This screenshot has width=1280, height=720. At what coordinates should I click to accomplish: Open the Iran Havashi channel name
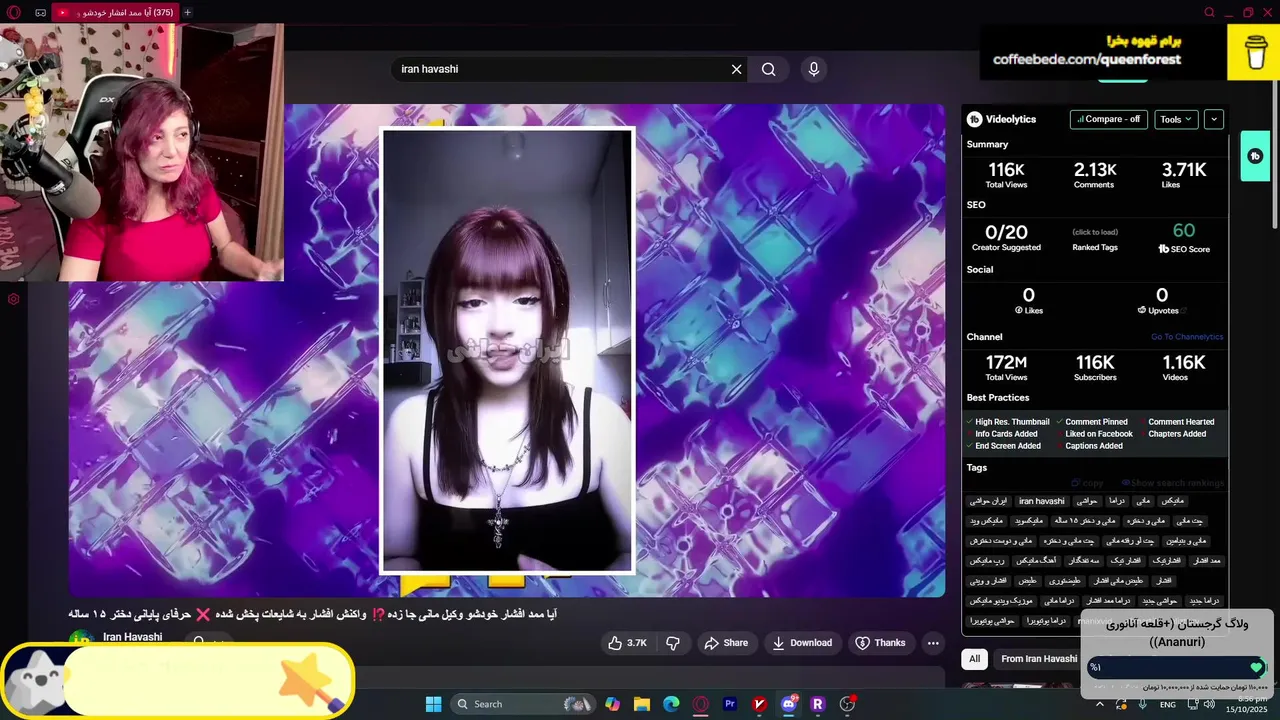click(x=133, y=637)
